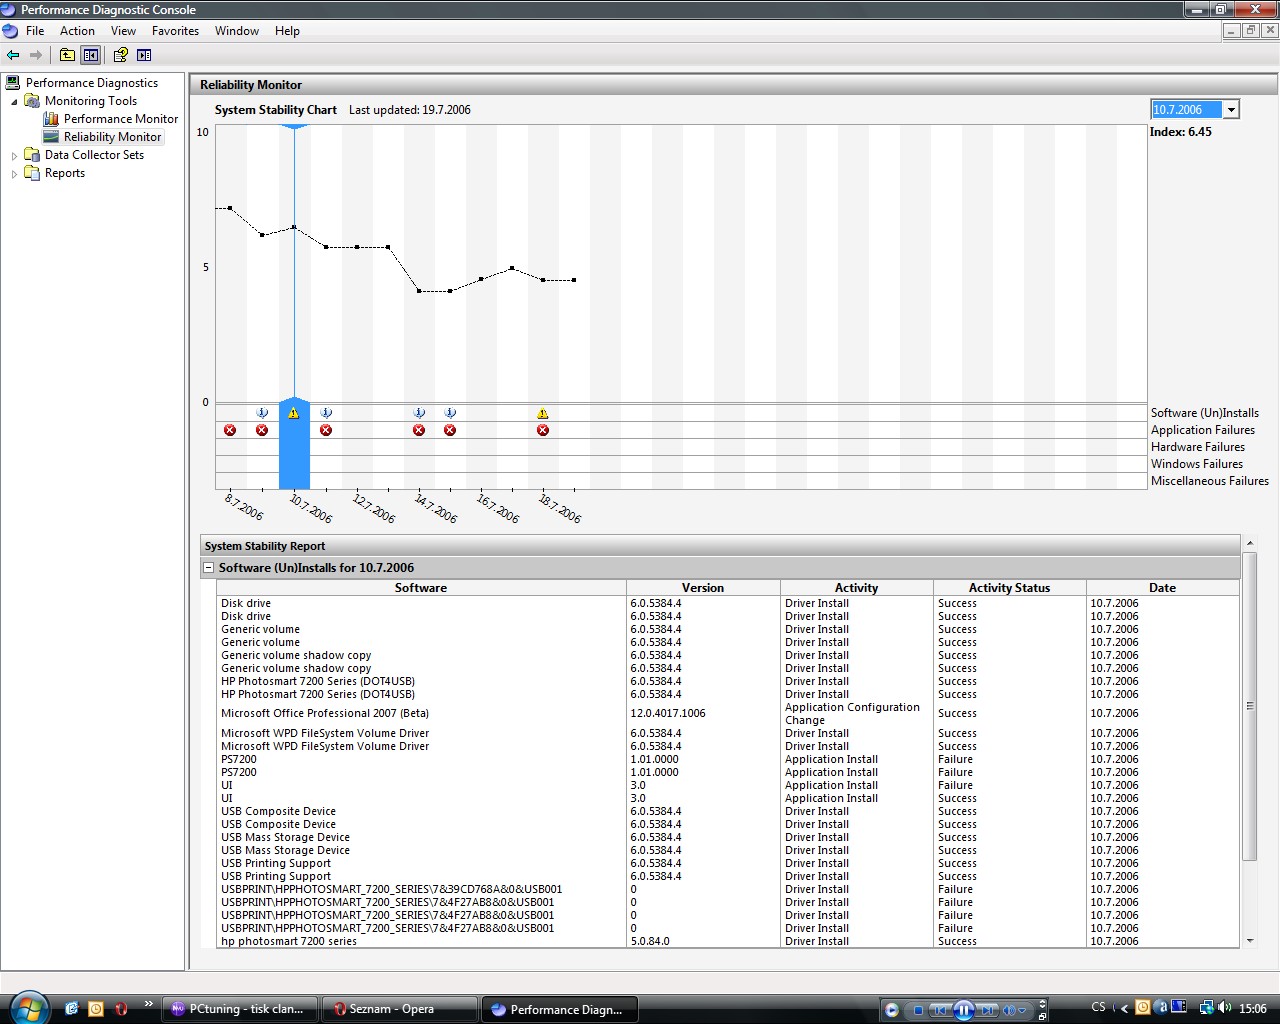Image resolution: width=1280 pixels, height=1024 pixels.
Task: Expand quick launch overflow chevron
Action: point(149,1004)
